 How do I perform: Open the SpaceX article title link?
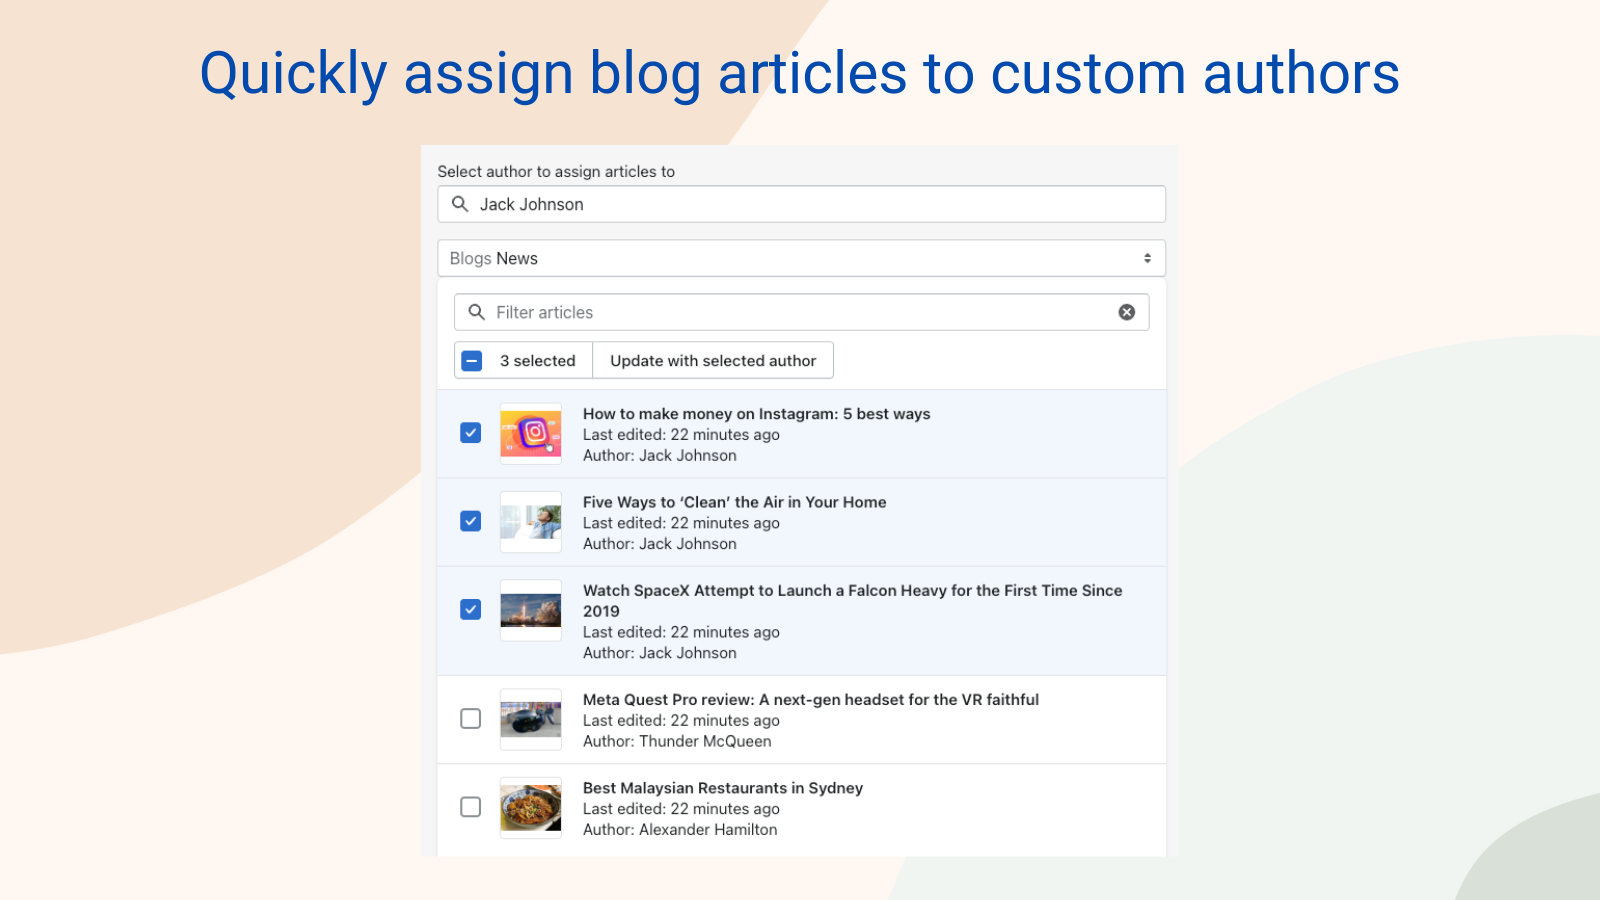point(852,590)
